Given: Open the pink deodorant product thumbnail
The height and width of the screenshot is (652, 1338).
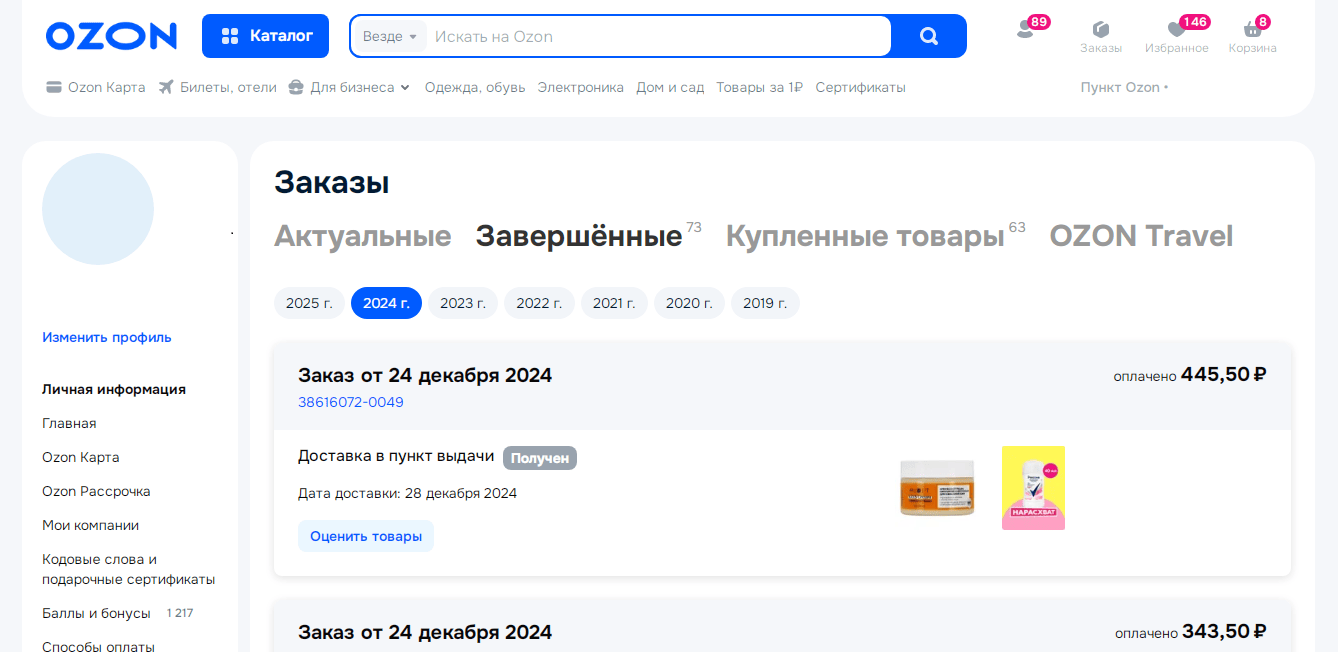Looking at the screenshot, I should pos(1033,488).
